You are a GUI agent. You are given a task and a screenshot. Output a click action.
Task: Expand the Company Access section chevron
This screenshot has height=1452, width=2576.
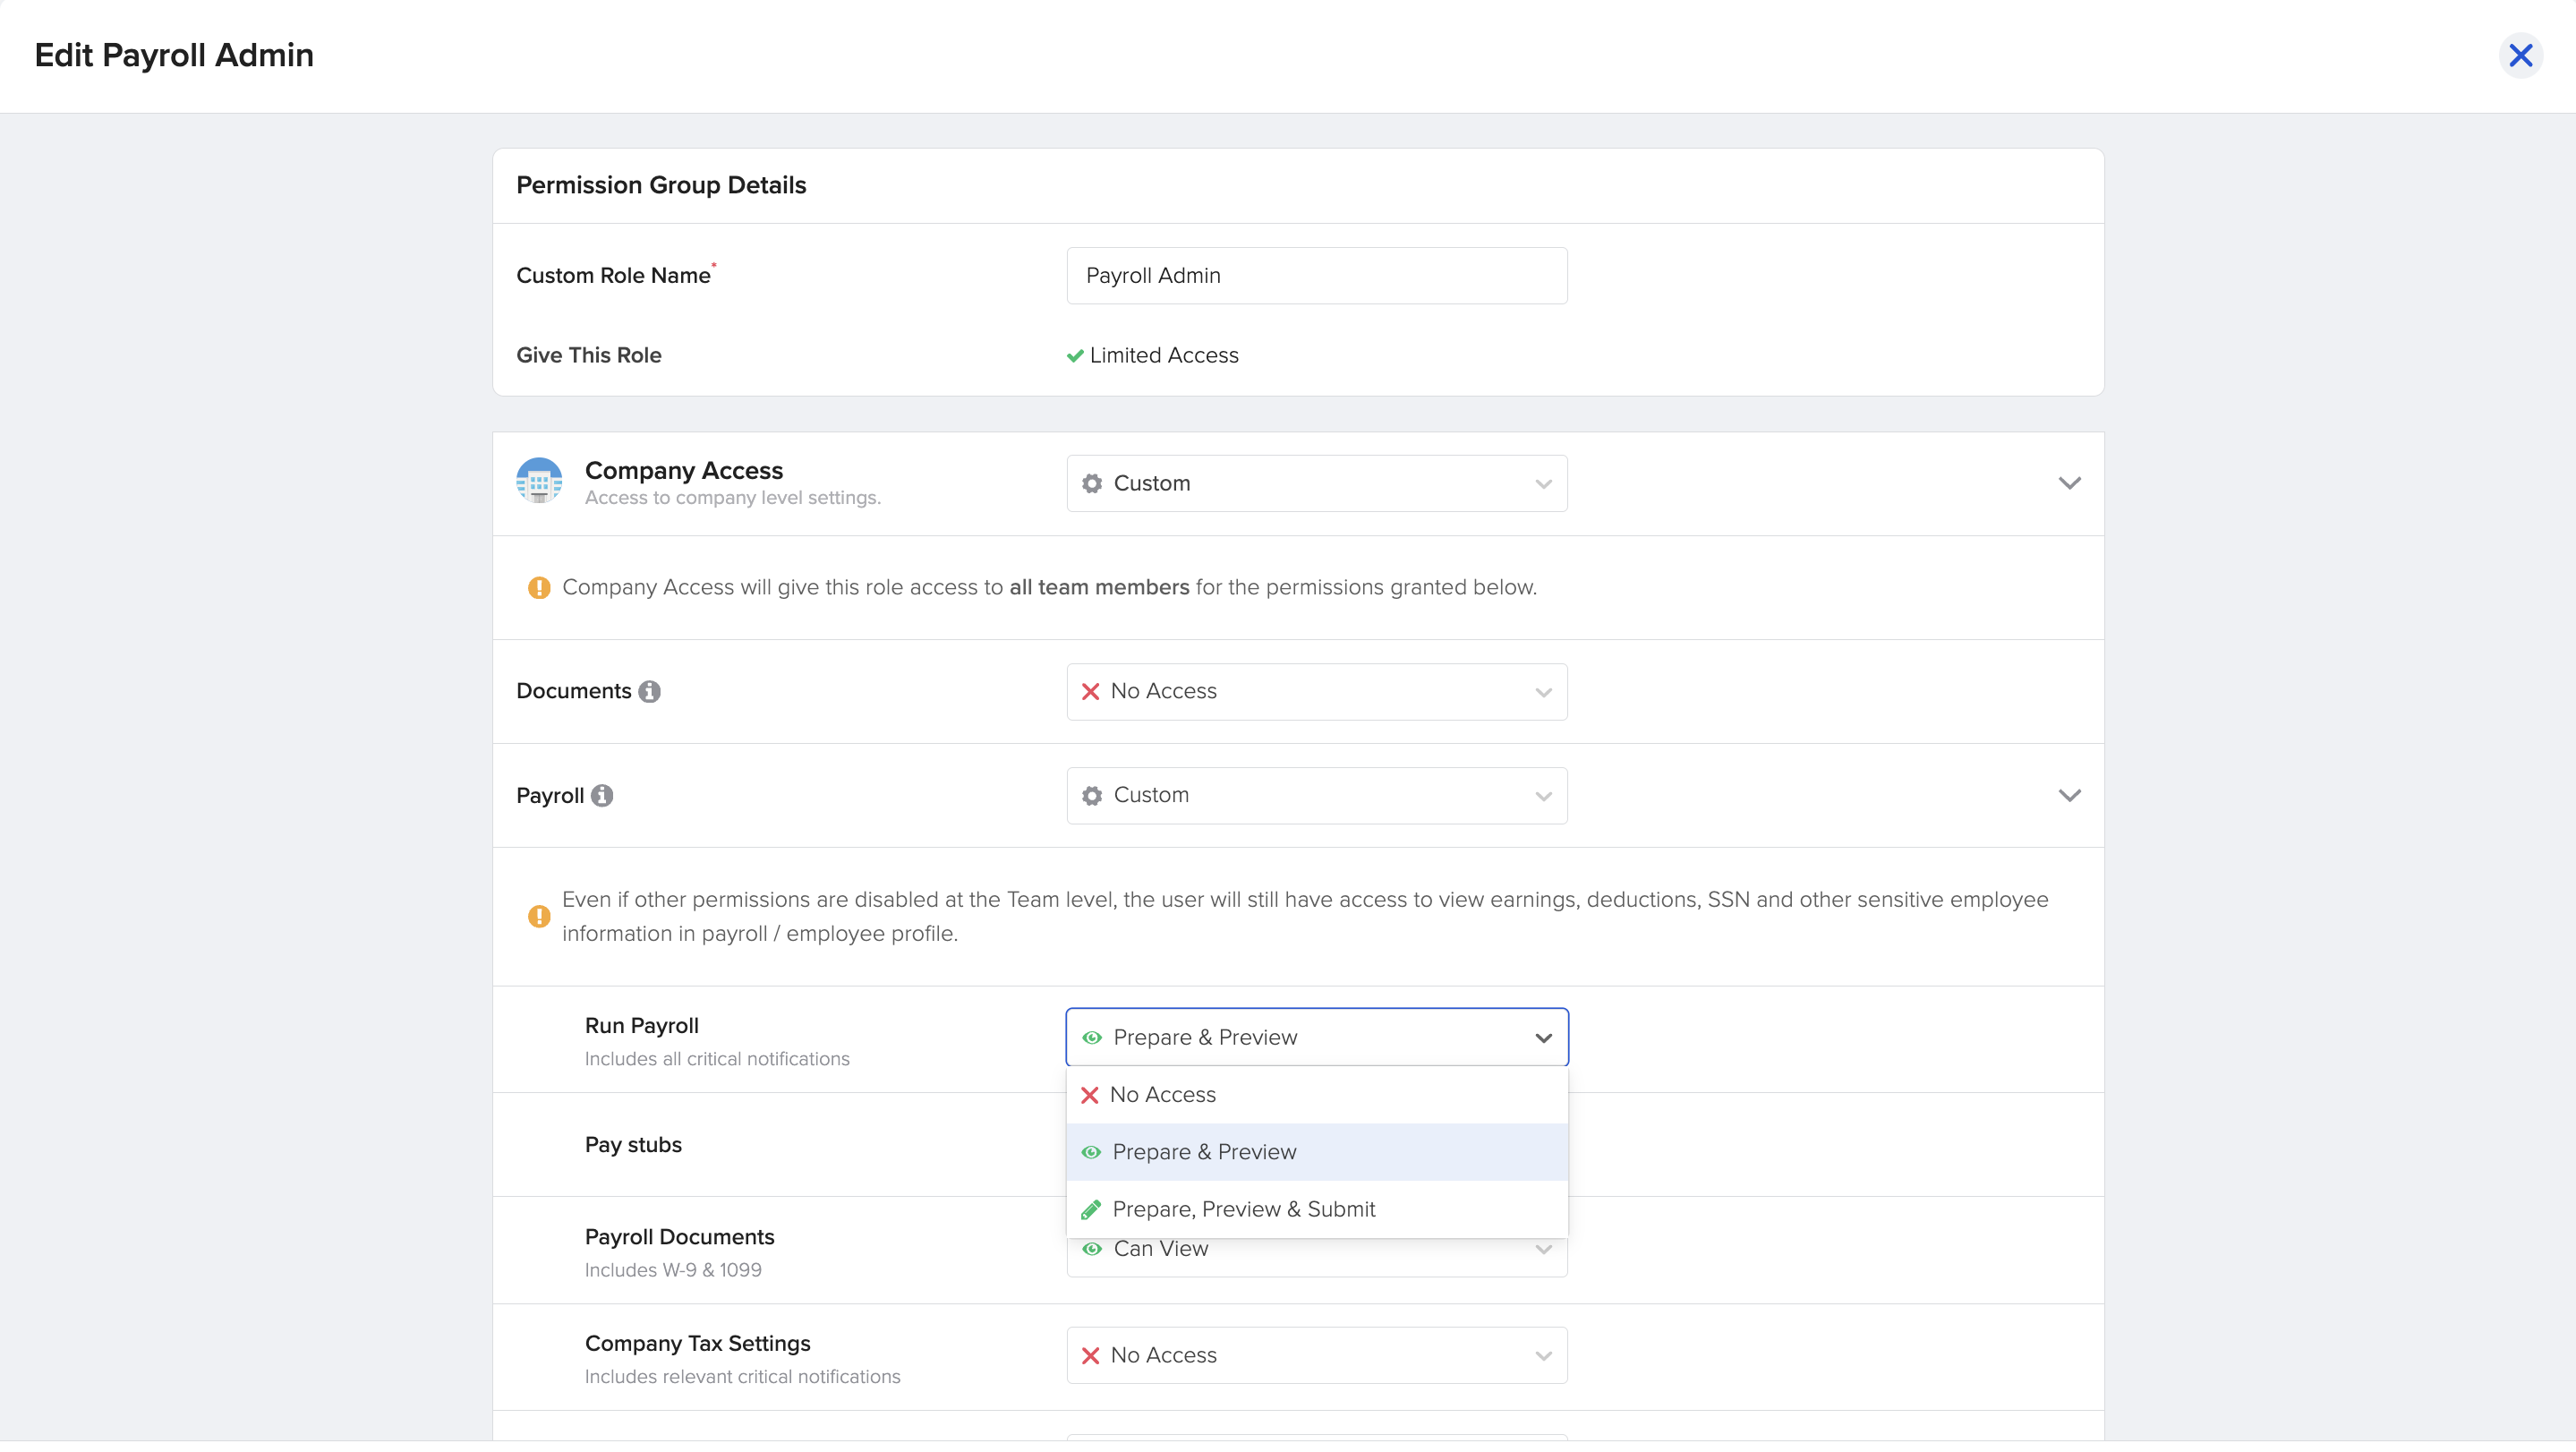click(2070, 483)
